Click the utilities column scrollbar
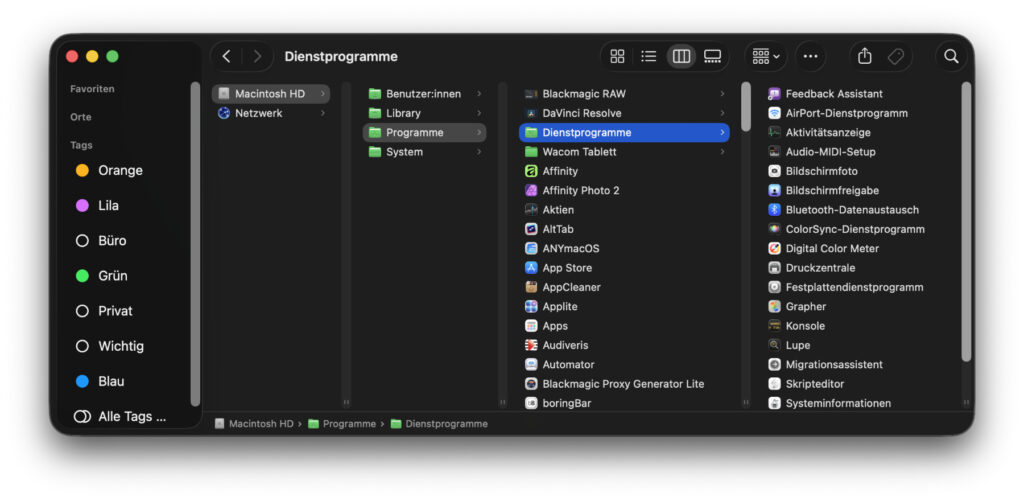 (966, 222)
